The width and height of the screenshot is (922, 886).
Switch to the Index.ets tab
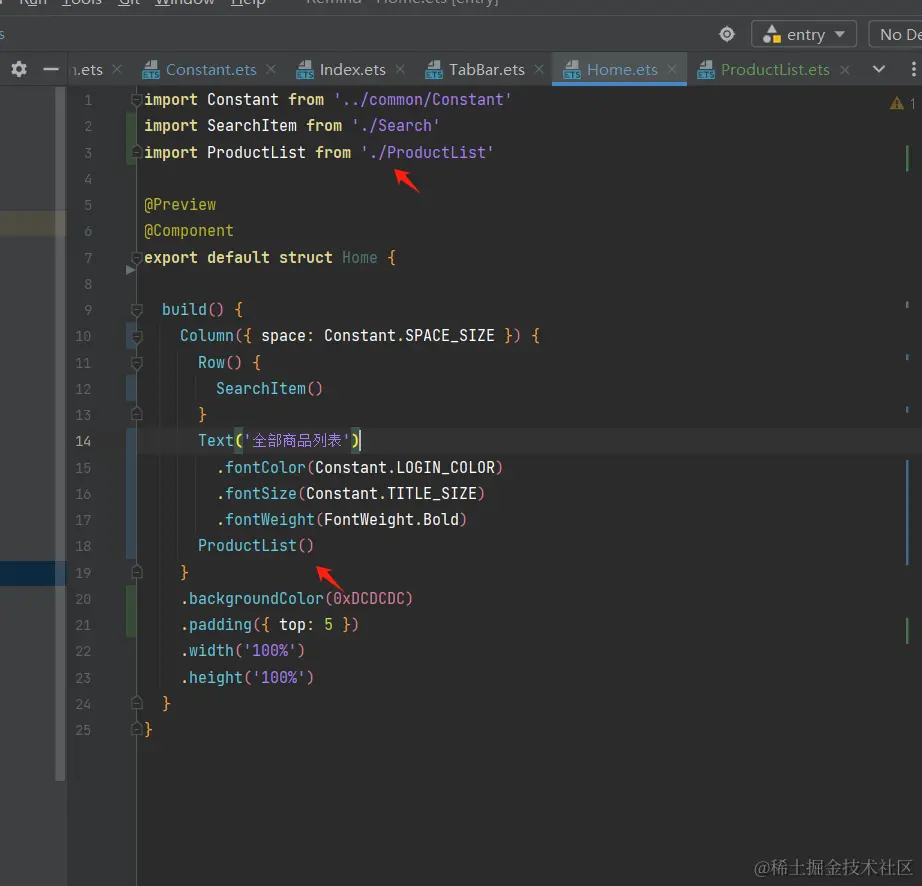click(352, 69)
